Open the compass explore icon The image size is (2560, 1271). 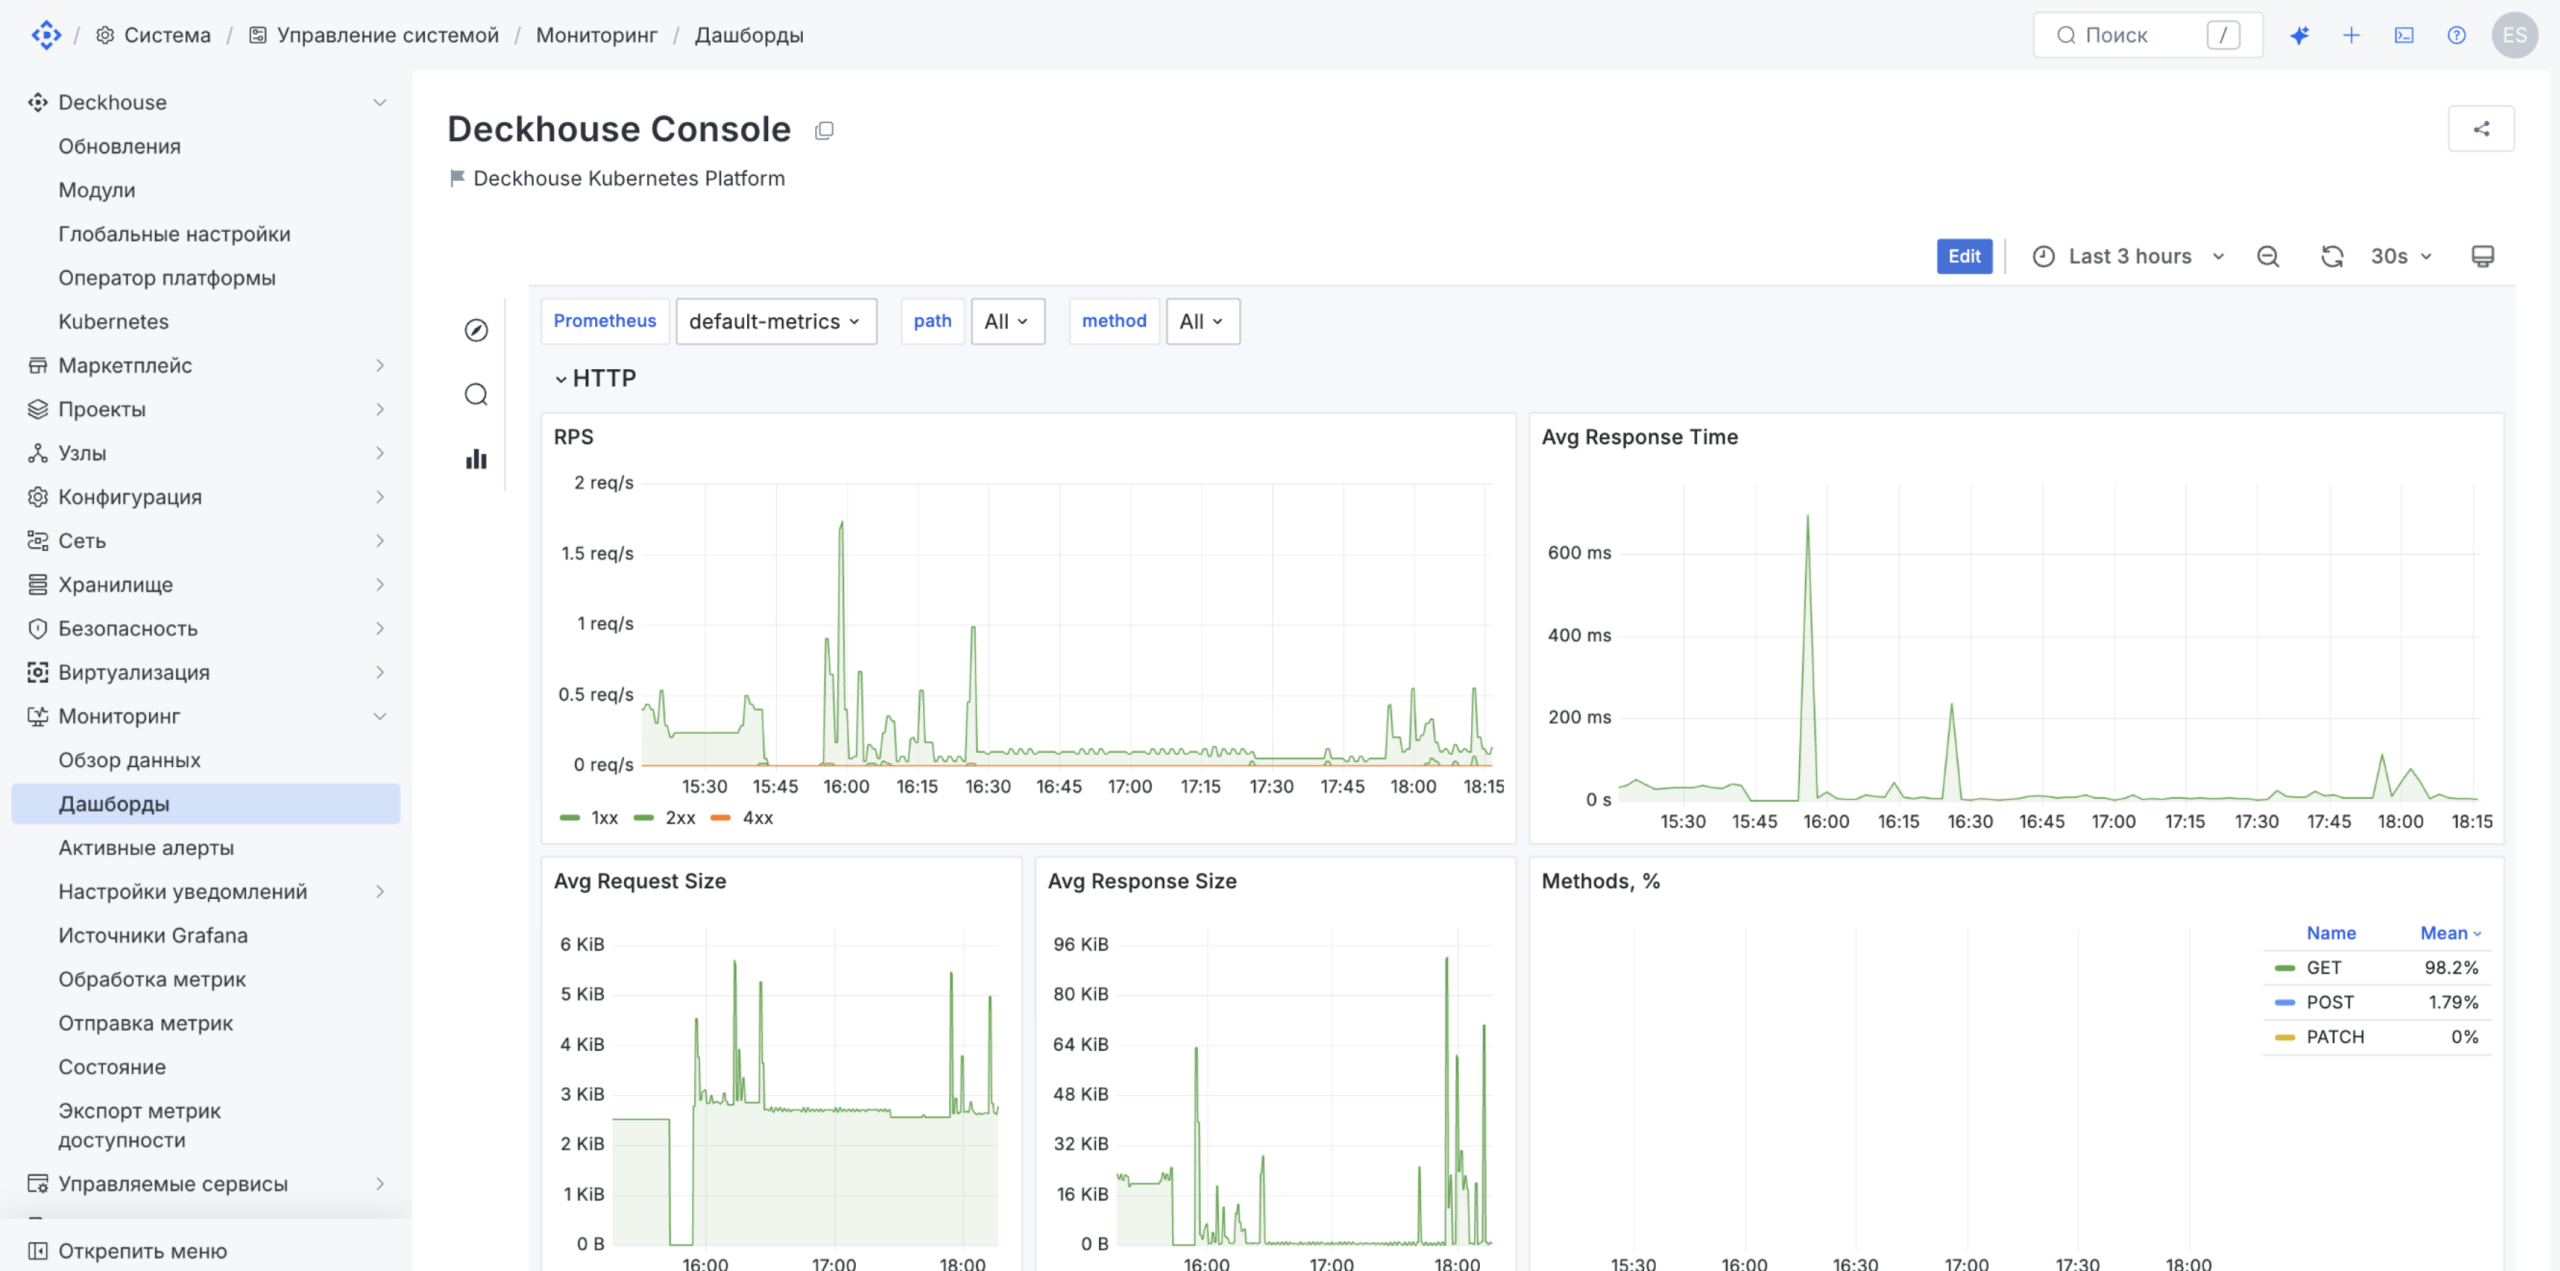[x=476, y=330]
